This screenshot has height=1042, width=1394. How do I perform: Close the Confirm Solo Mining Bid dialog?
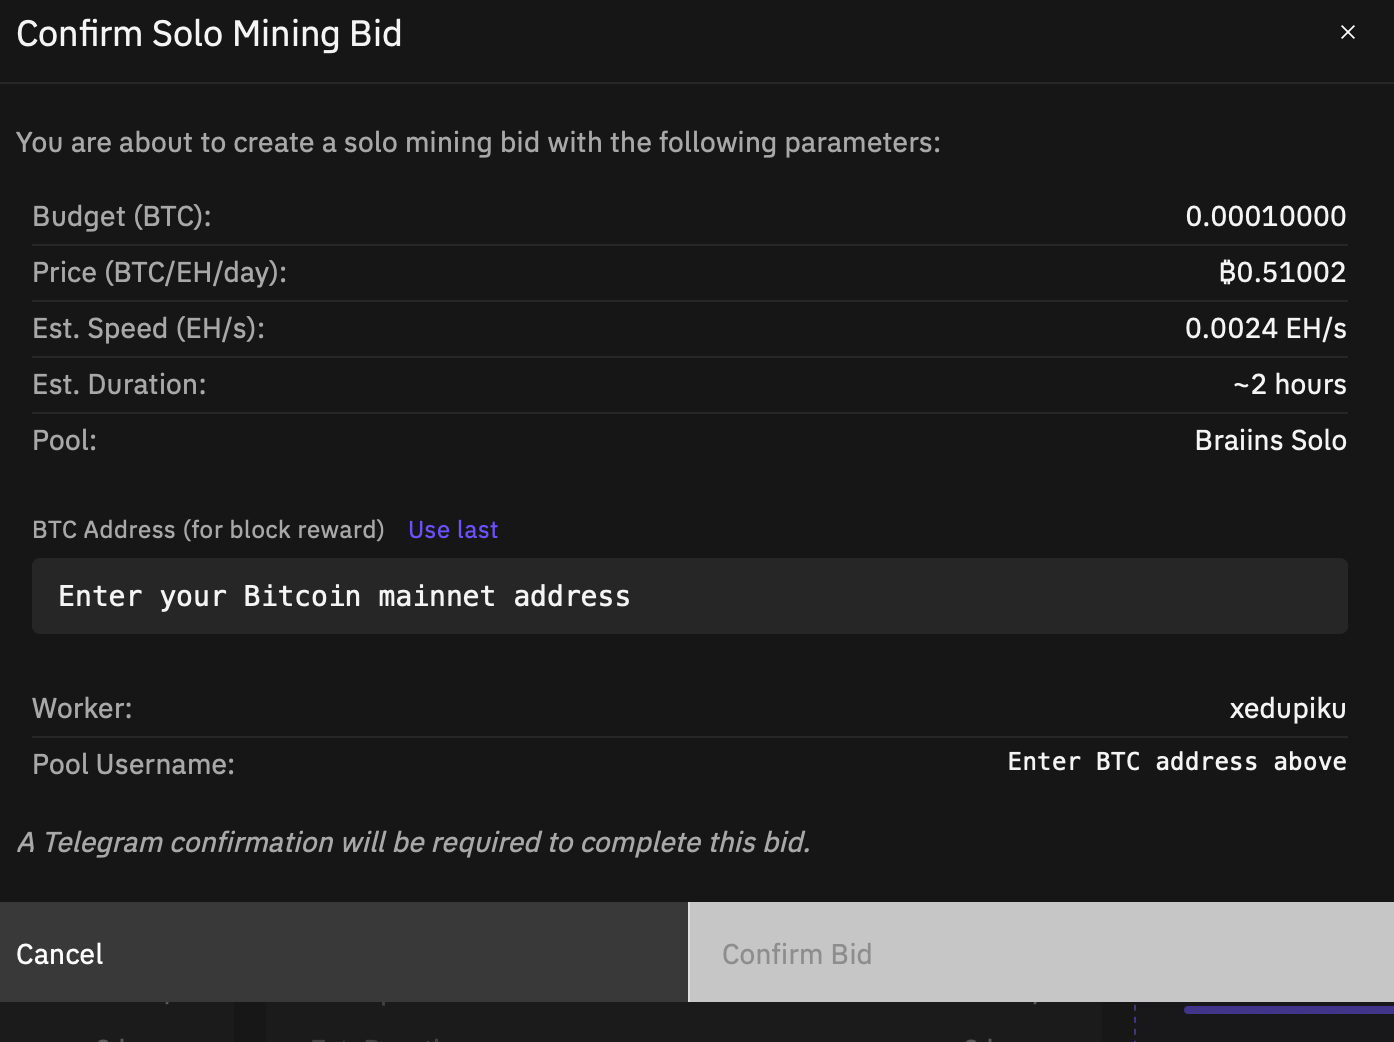coord(1347,32)
